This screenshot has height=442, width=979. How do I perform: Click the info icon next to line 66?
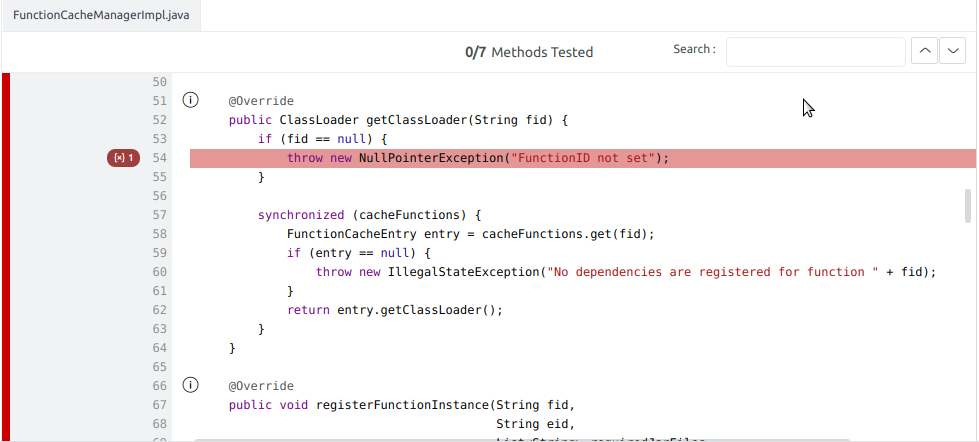(189, 385)
